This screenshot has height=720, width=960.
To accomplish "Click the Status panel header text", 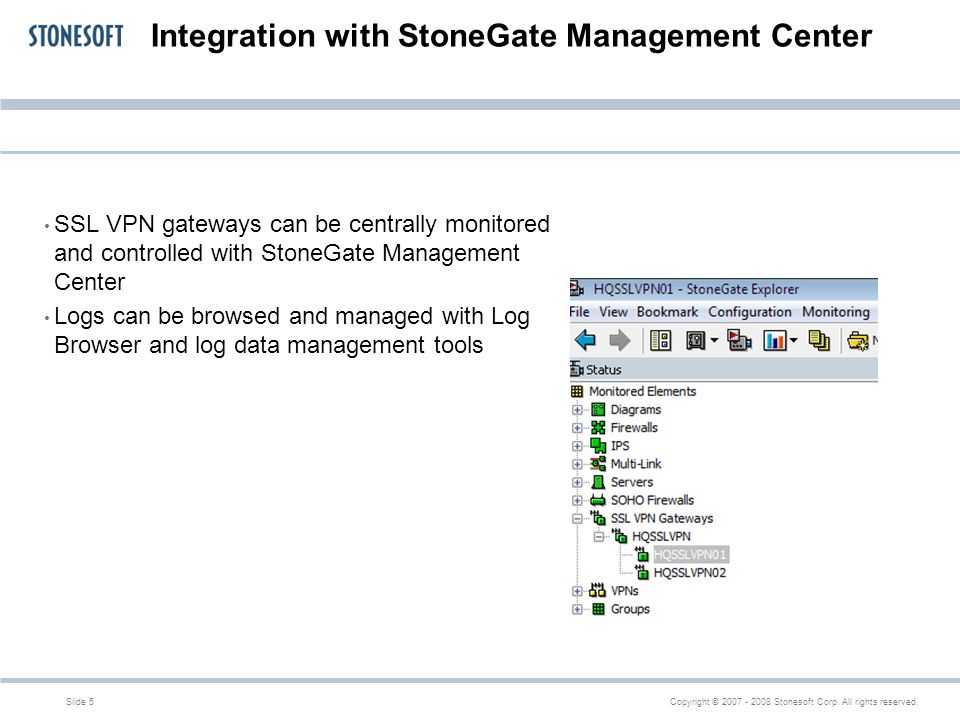I will 604,369.
